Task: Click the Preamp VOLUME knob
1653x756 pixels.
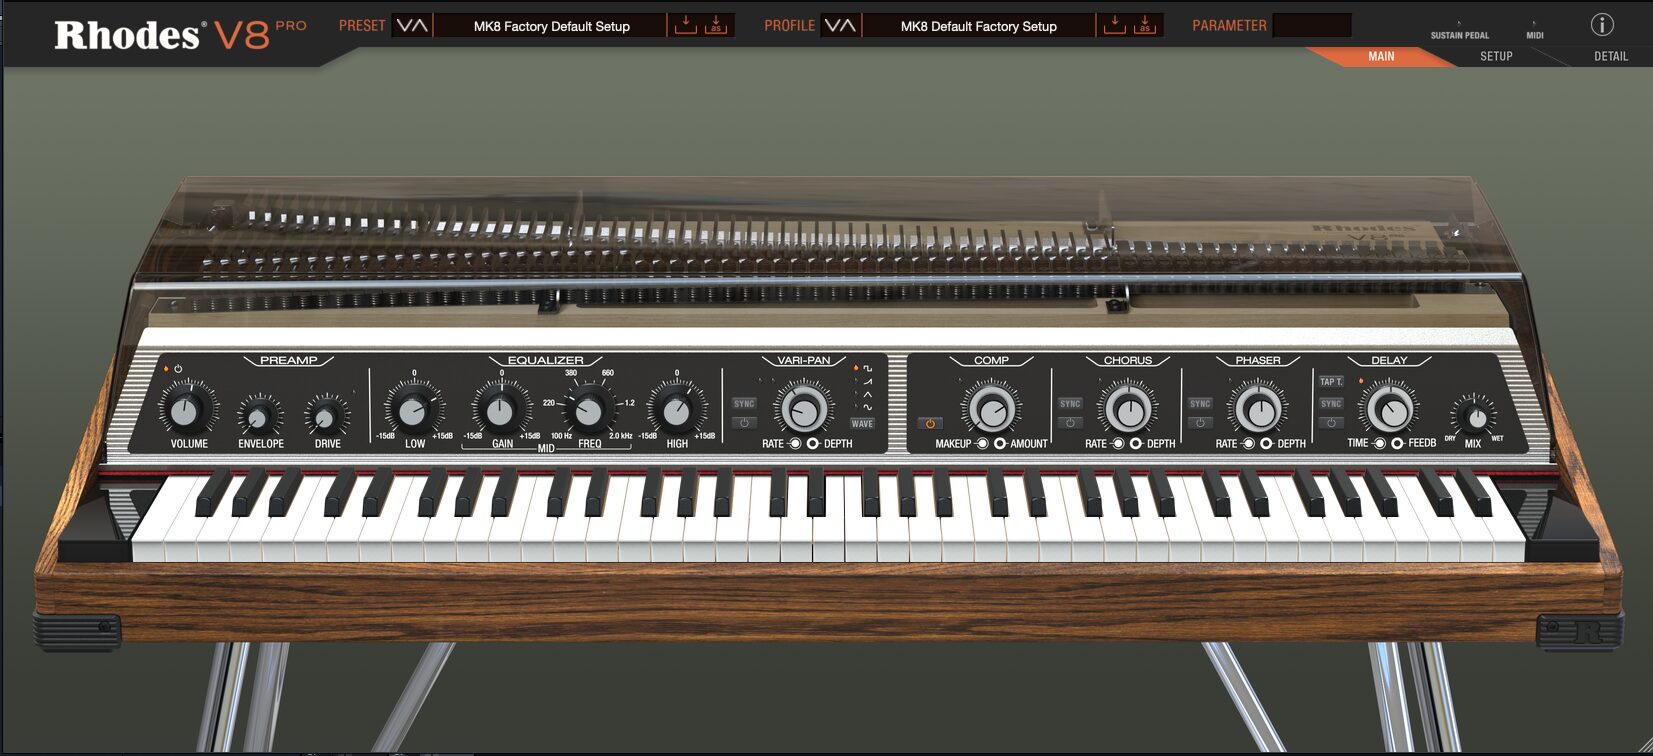Action: coord(186,408)
